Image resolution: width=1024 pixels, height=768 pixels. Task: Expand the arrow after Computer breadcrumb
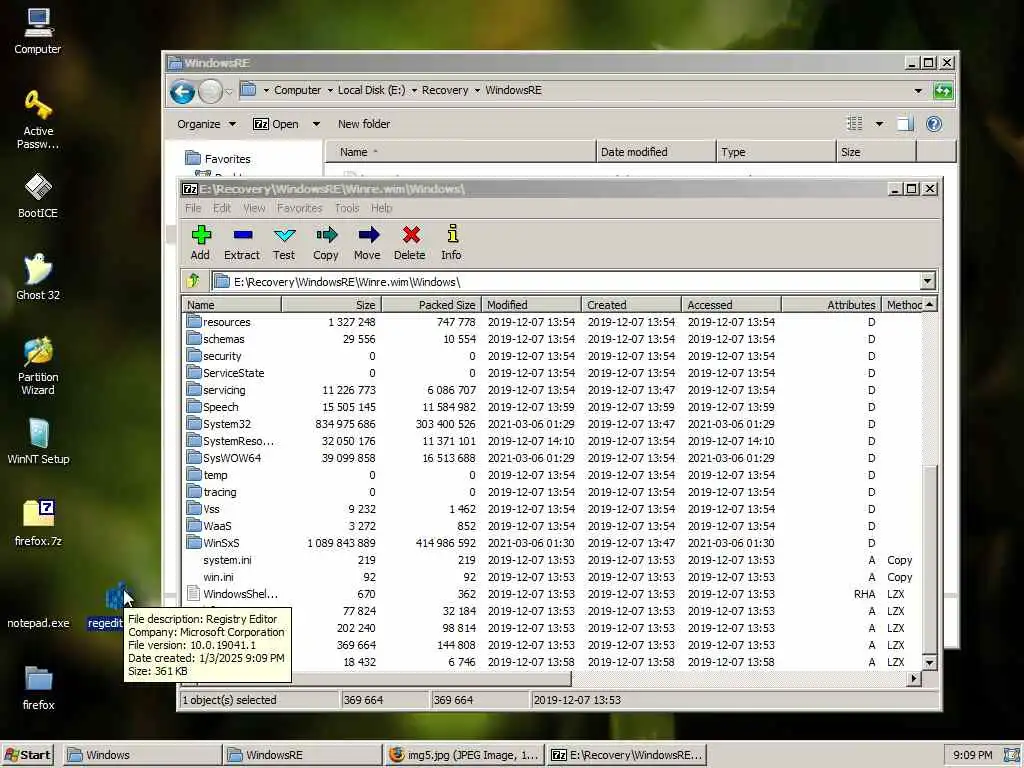(330, 91)
